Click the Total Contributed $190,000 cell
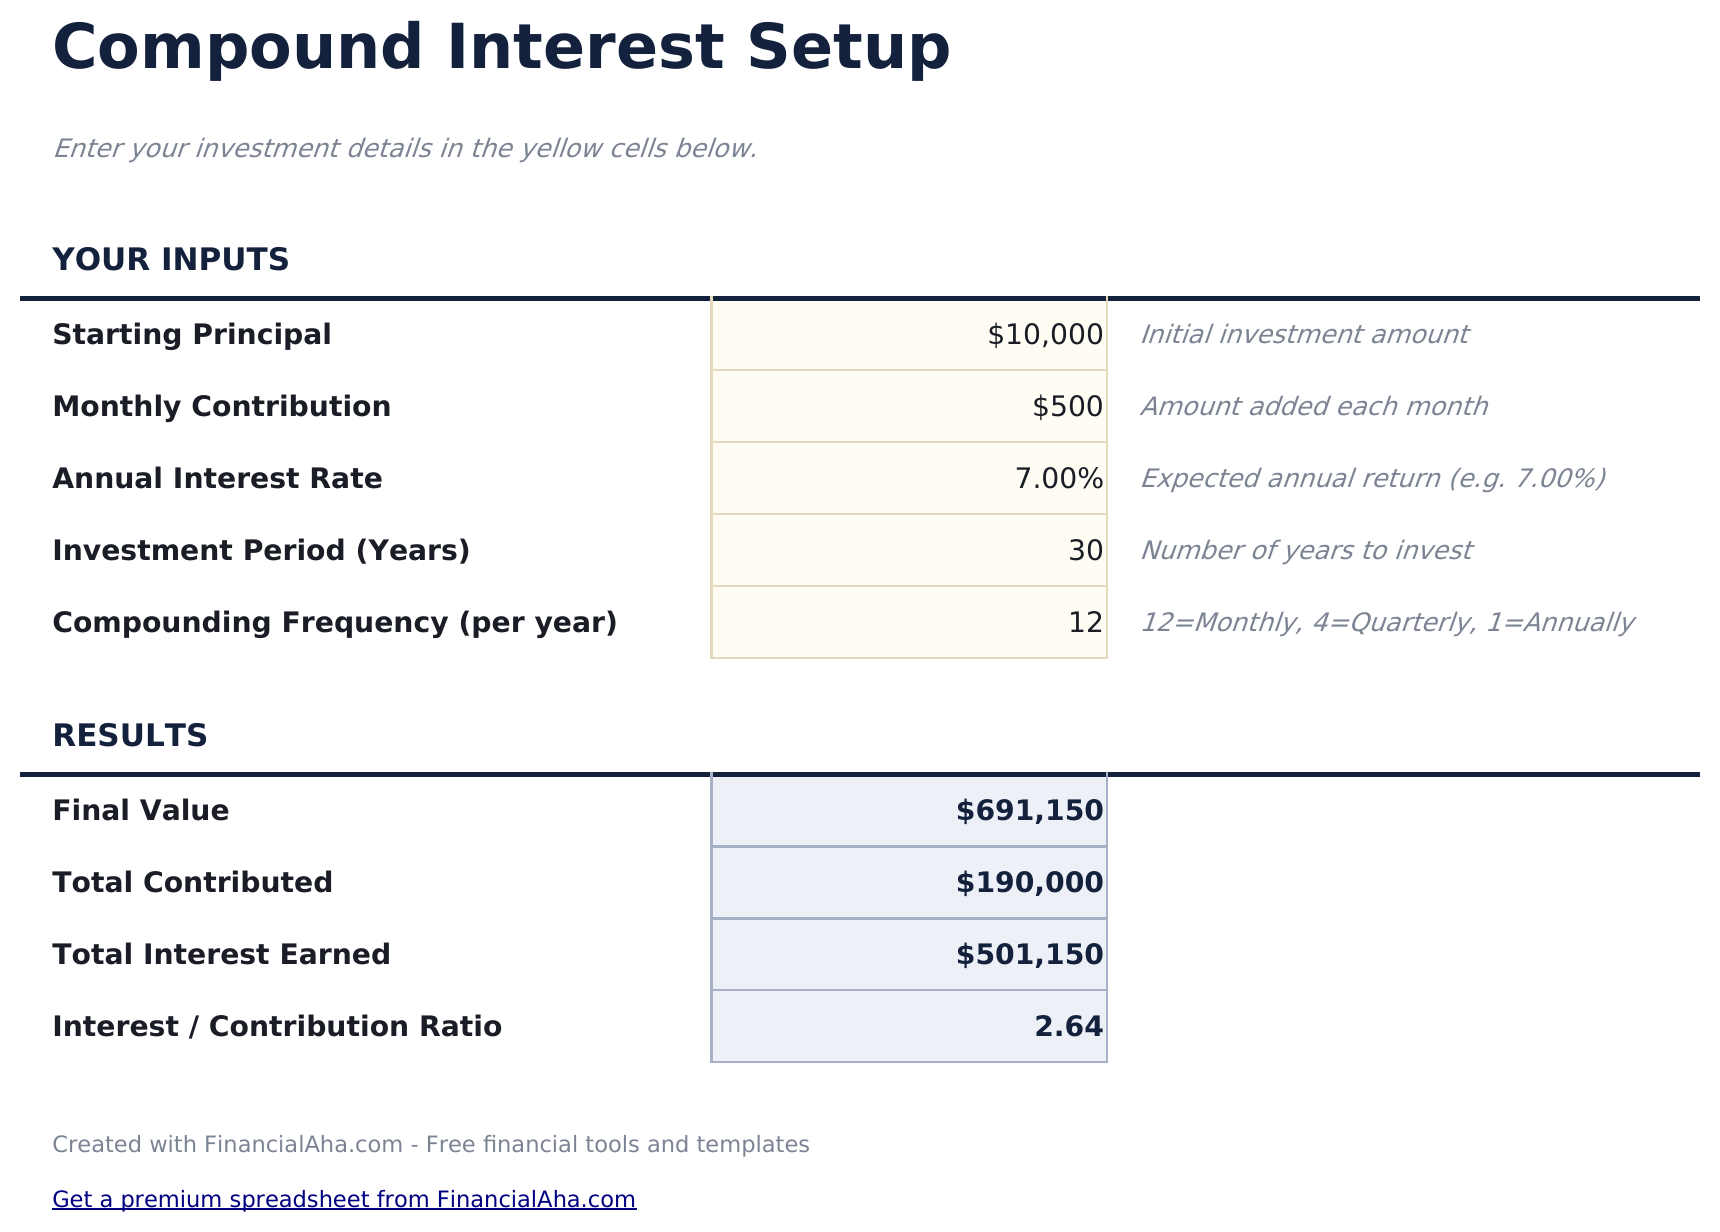 tap(909, 883)
